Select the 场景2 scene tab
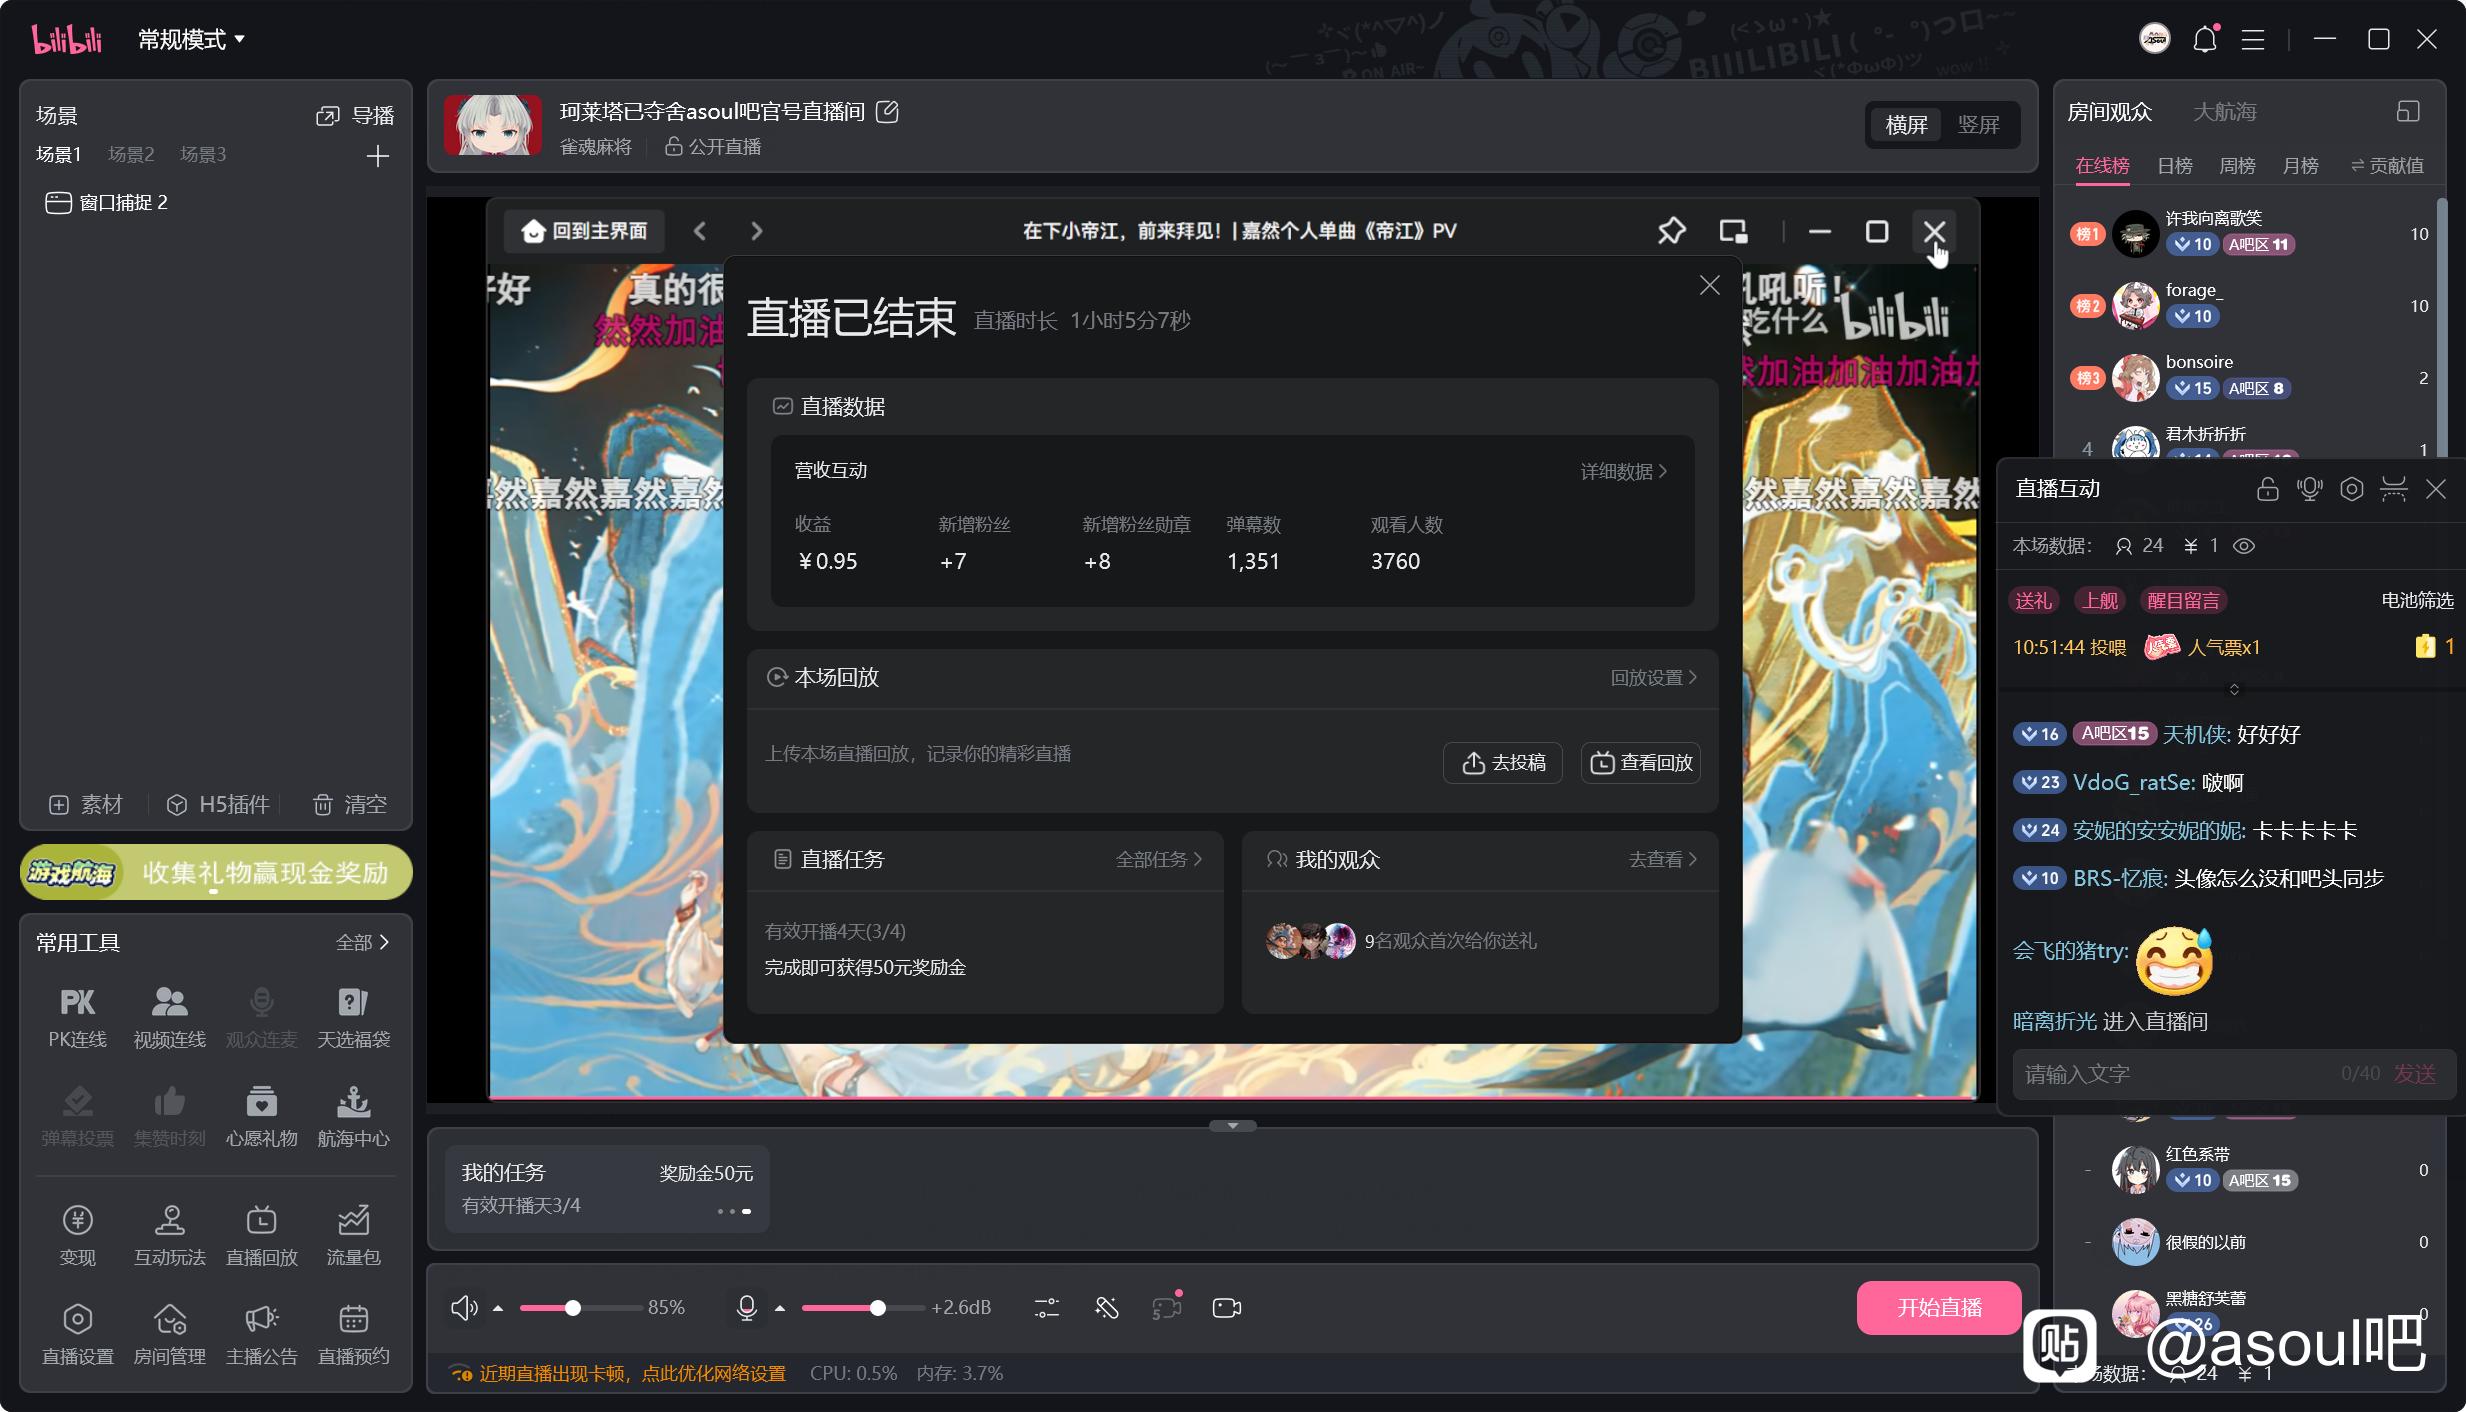 pos(131,154)
